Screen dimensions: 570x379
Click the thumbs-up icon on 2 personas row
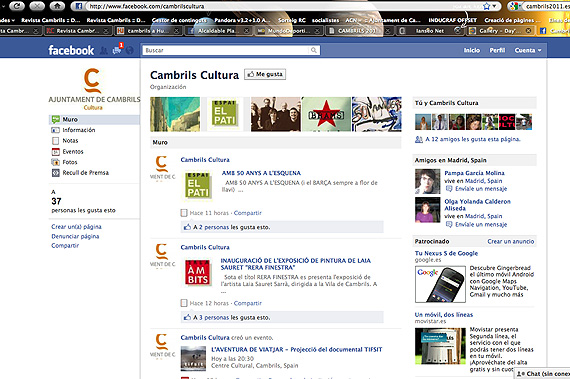[187, 227]
